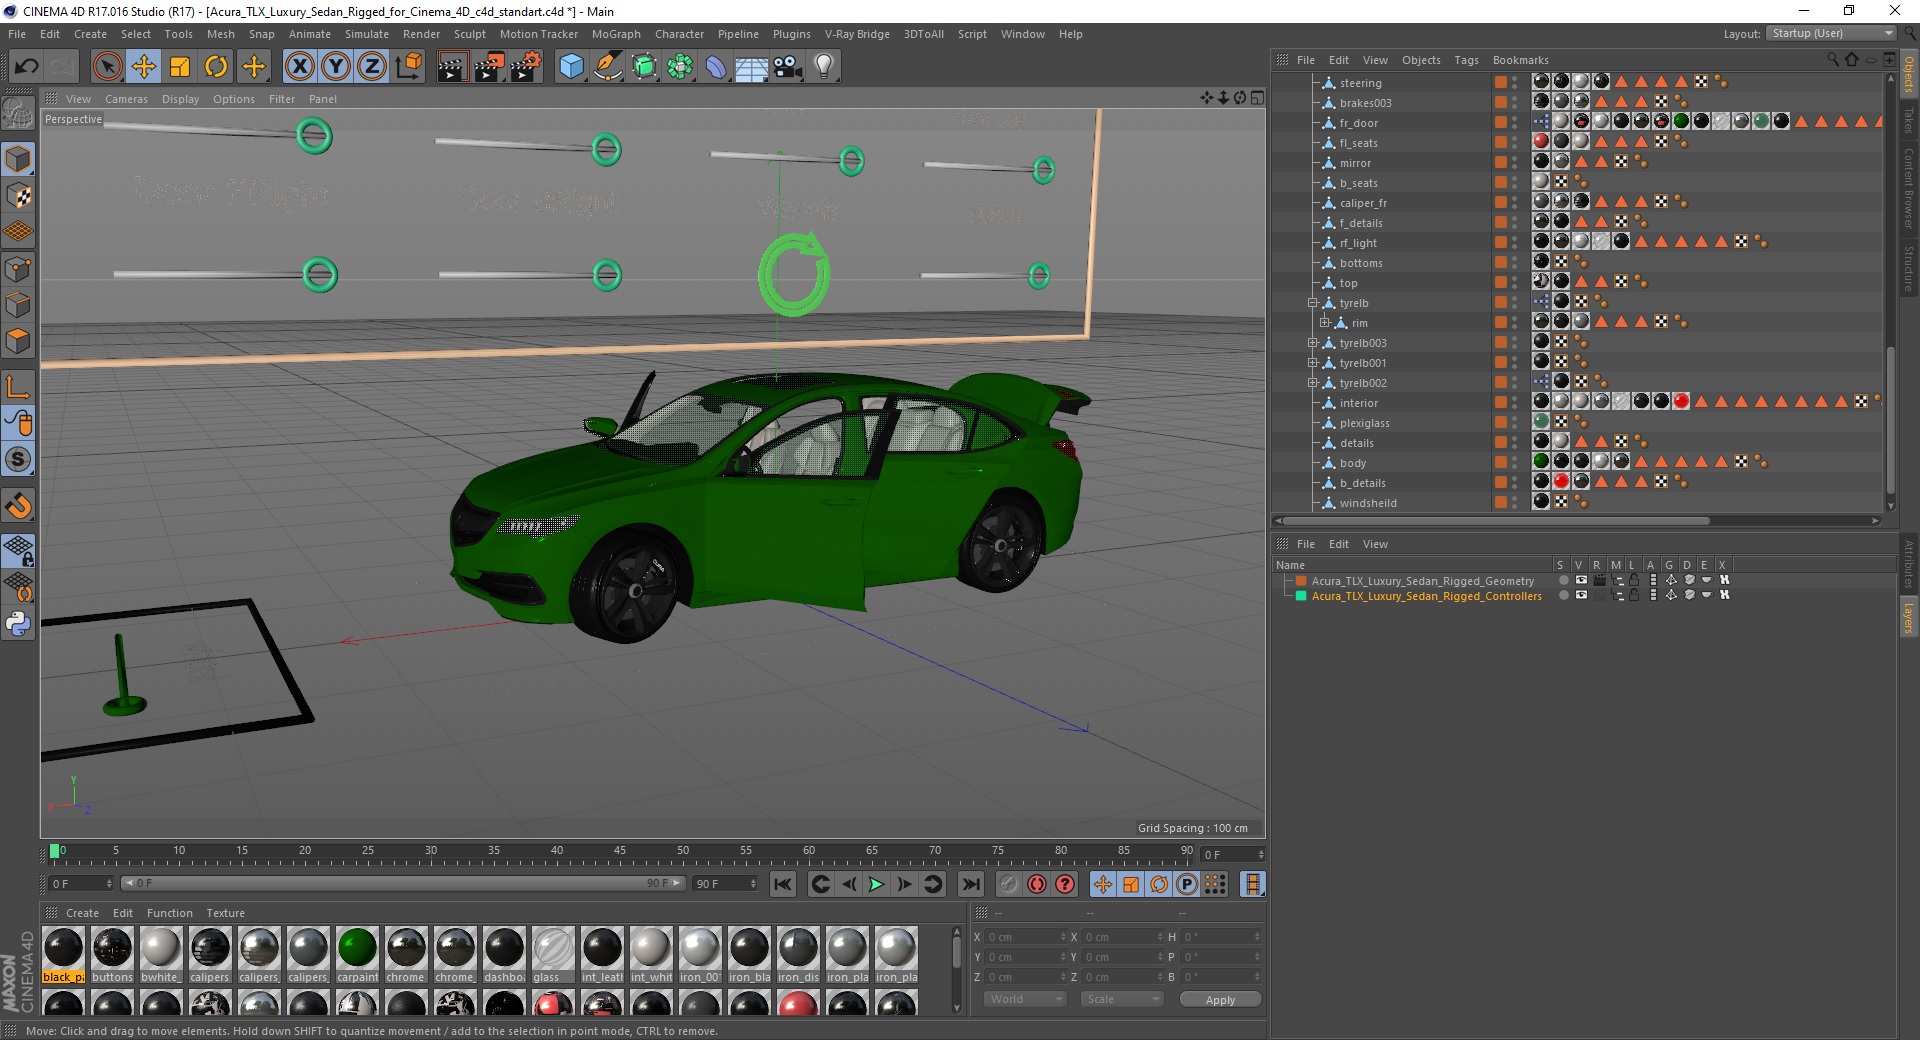
Task: Select the interior object
Action: (x=1358, y=403)
